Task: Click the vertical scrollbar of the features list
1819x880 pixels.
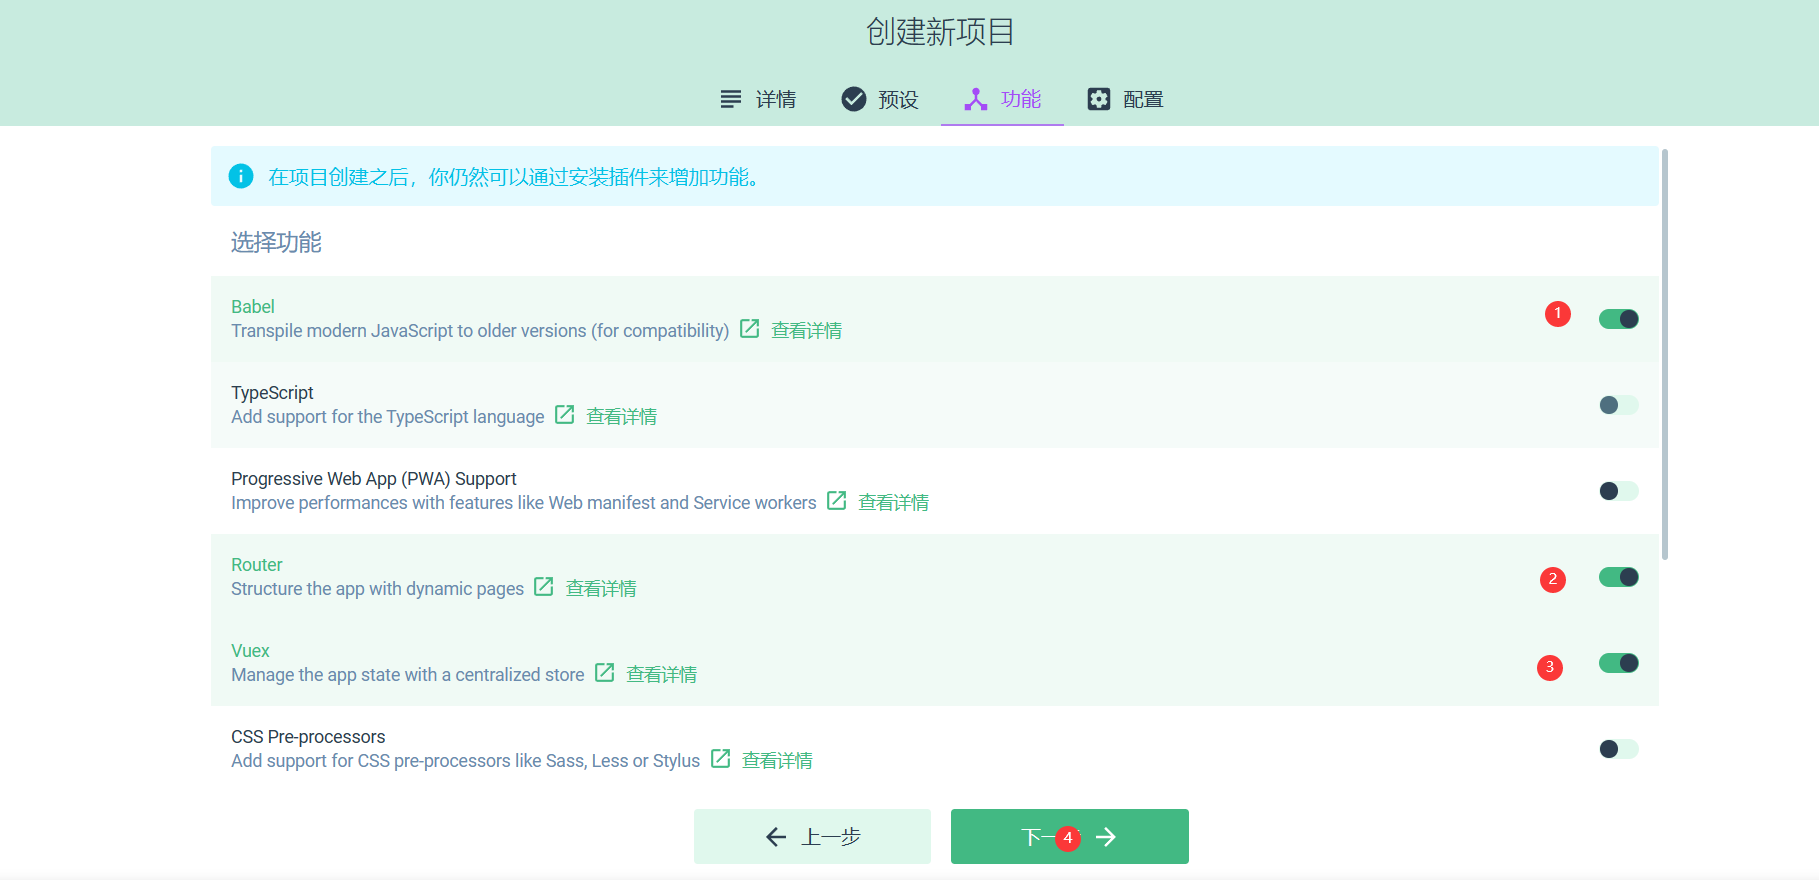Action: pos(1665,354)
